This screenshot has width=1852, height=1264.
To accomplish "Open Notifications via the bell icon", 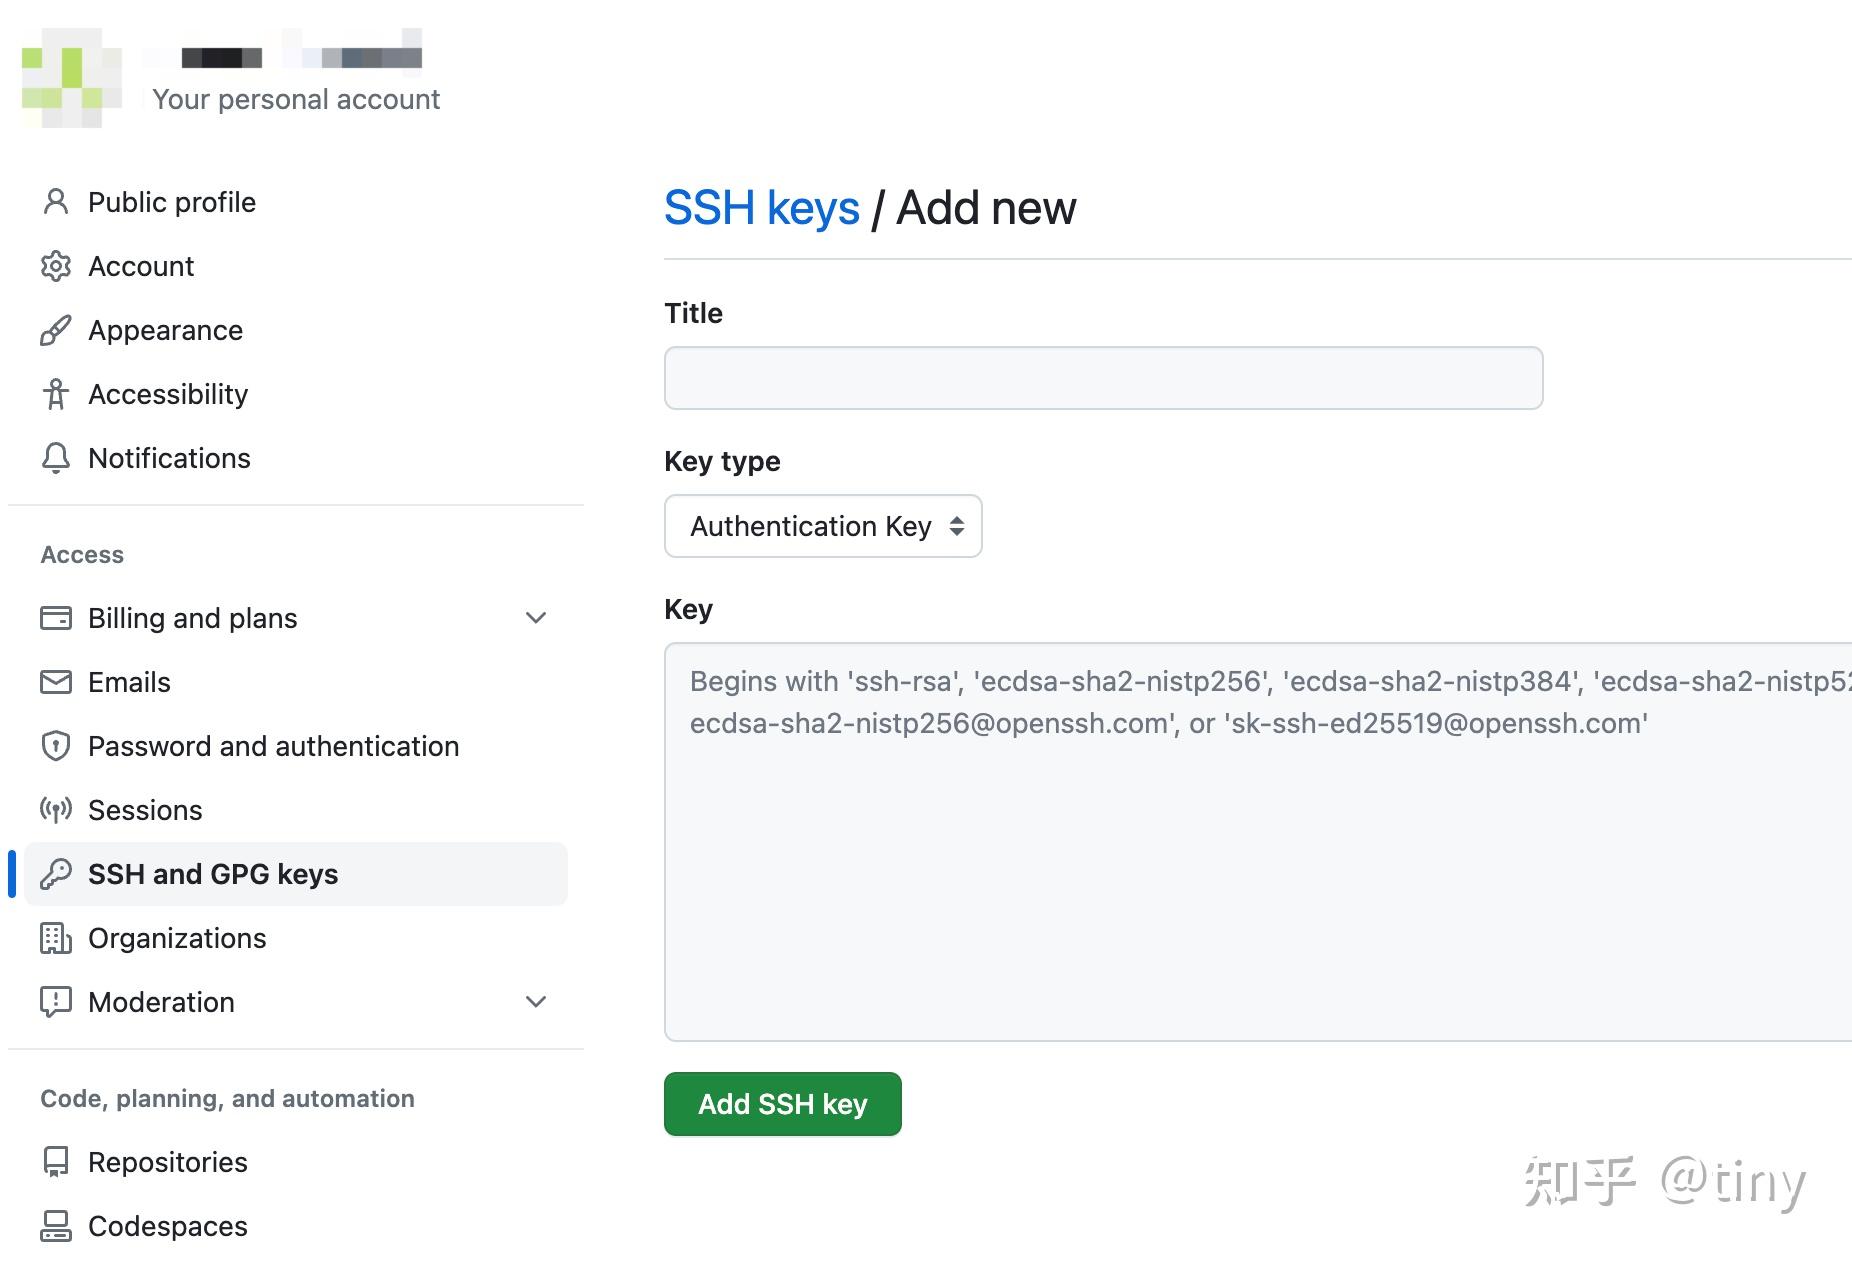I will pyautogui.click(x=56, y=458).
